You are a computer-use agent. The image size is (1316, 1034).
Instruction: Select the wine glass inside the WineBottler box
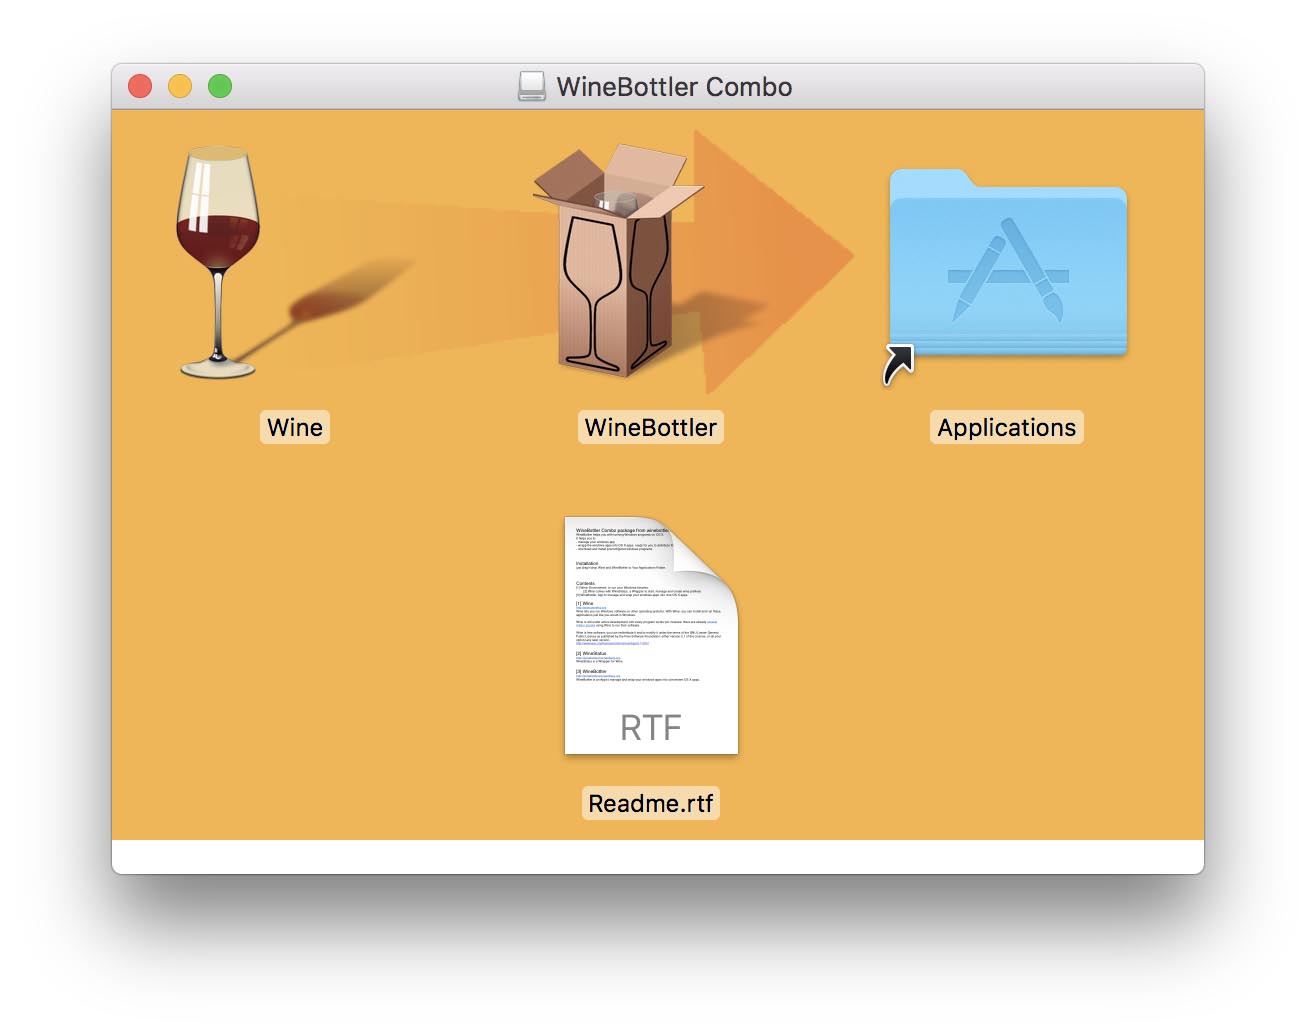tap(613, 200)
